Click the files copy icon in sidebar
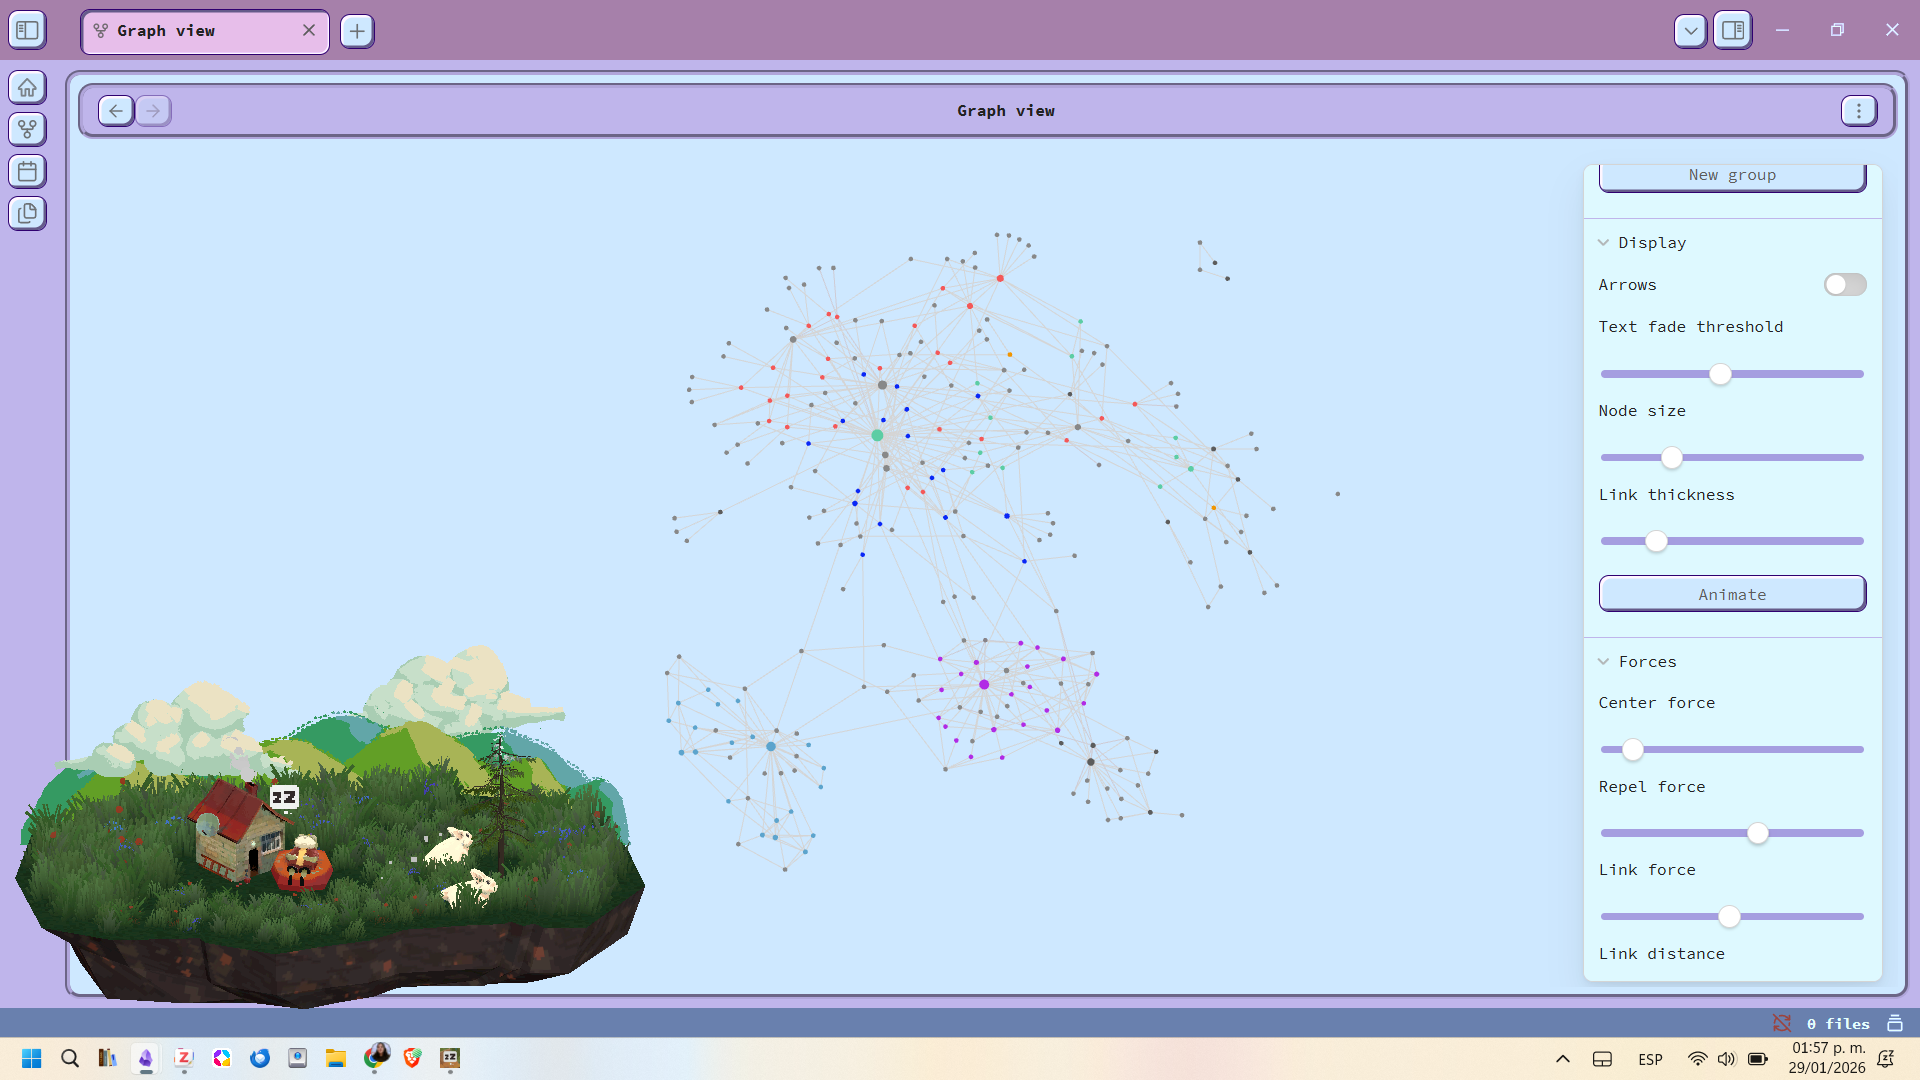Viewport: 1920px width, 1080px height. 27,213
